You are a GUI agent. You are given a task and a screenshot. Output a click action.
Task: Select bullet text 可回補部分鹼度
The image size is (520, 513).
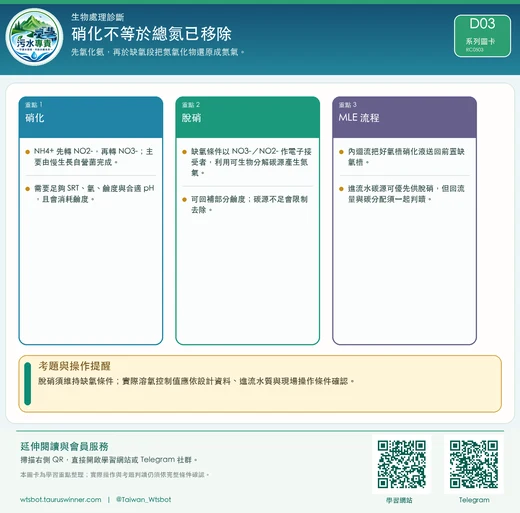[x=249, y=204]
